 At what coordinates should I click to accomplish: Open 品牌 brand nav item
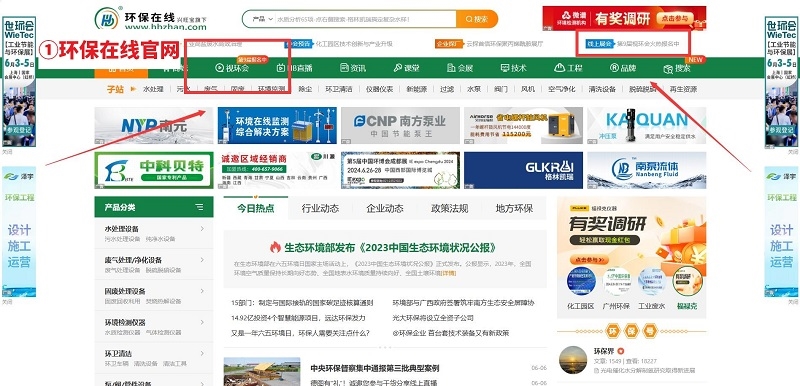(623, 68)
